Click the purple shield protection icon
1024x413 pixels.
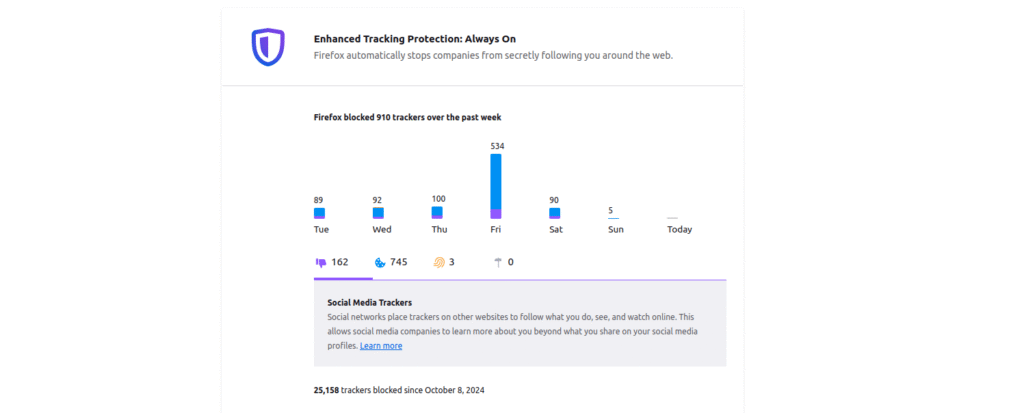pos(268,47)
